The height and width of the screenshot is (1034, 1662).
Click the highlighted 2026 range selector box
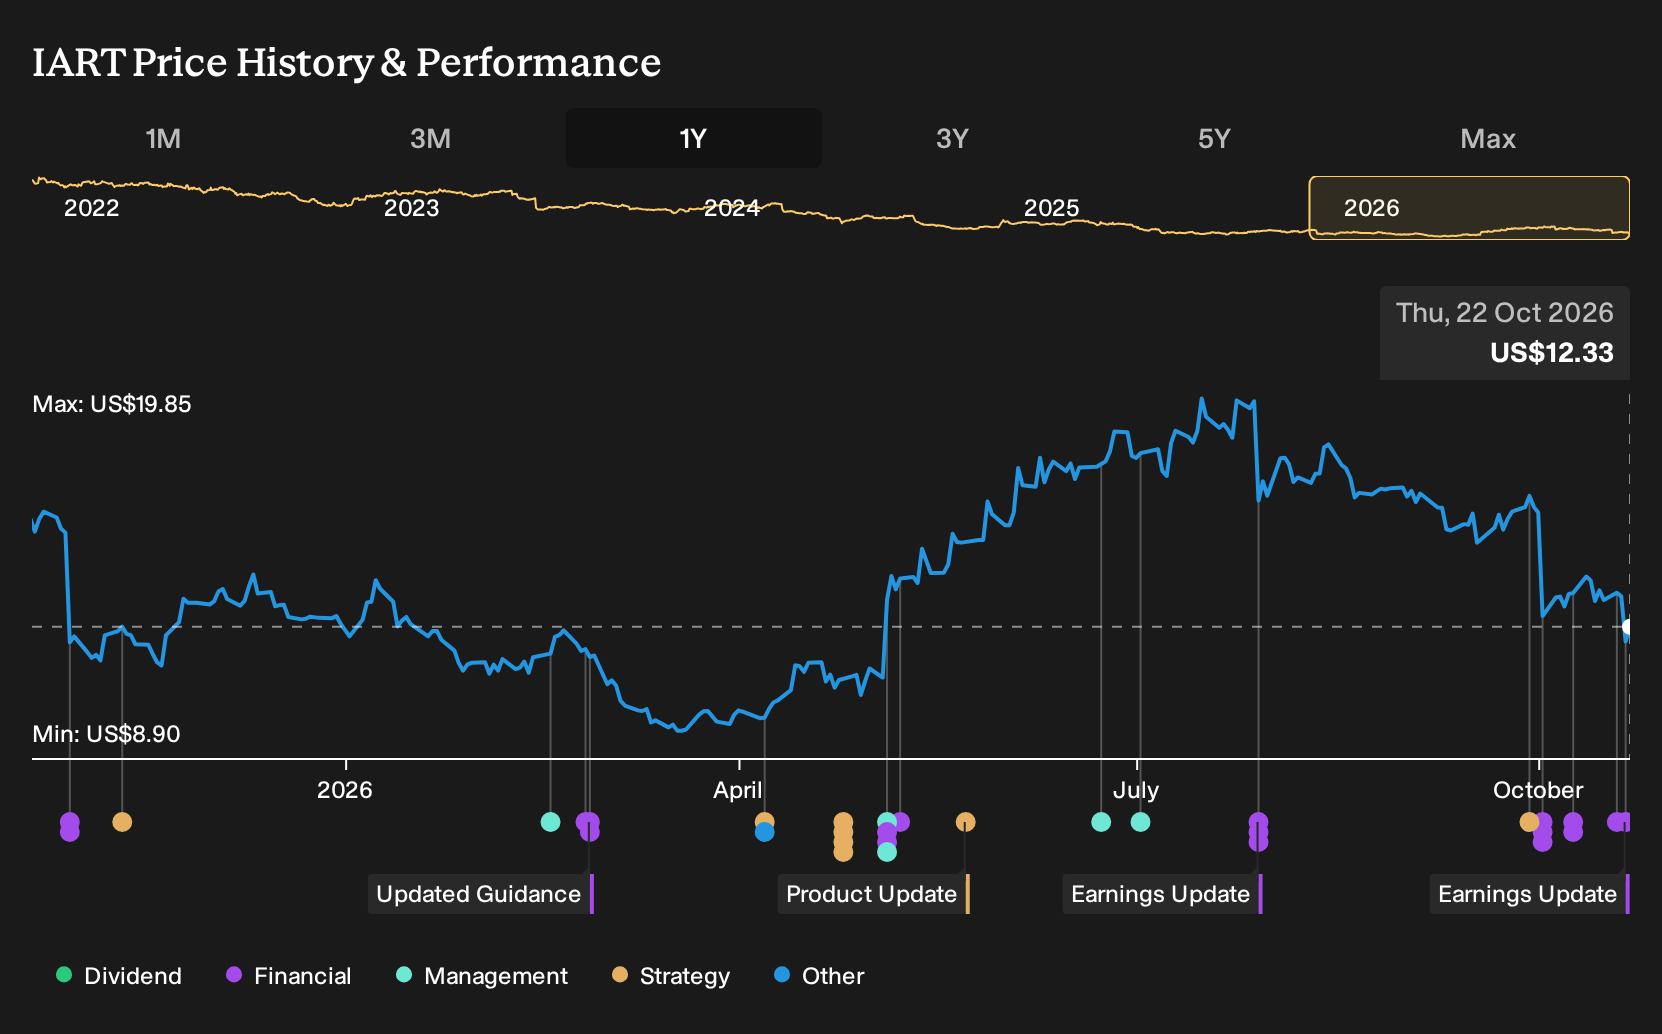[1469, 208]
